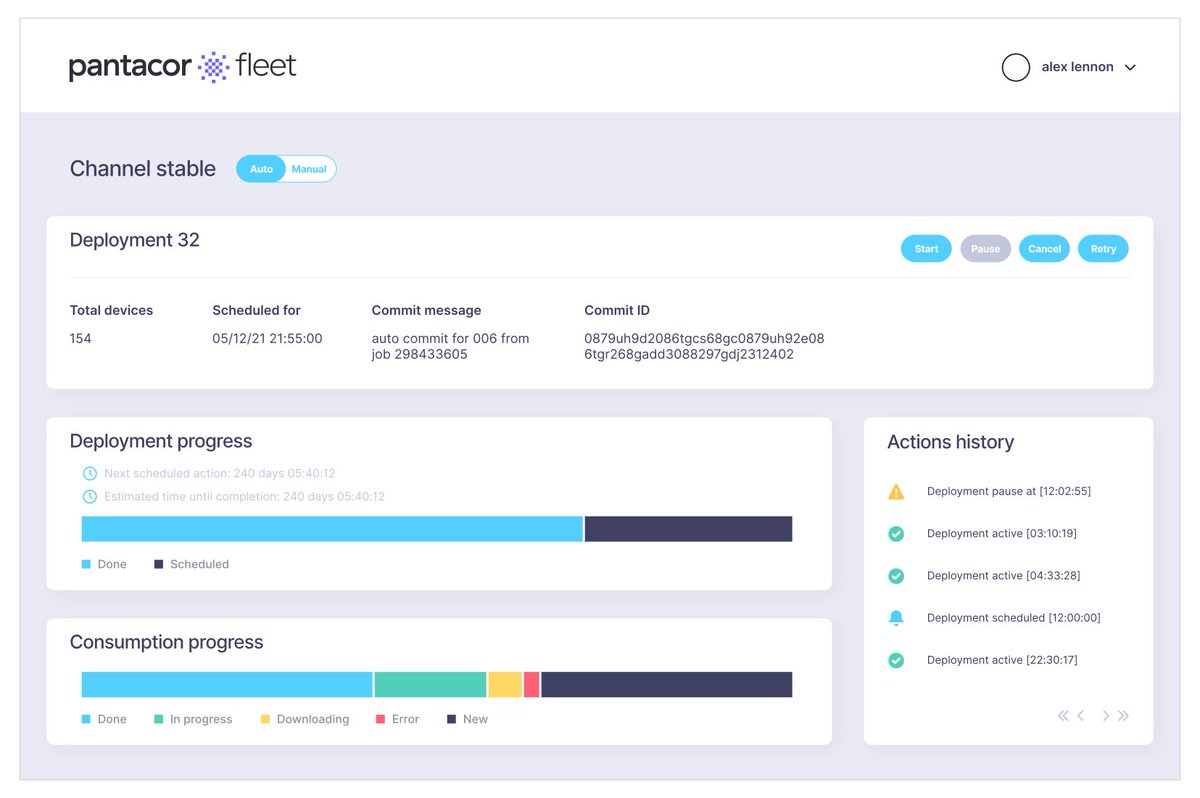Viewport: 1200px width, 798px height.
Task: Go to last page of Actions history
Action: pyautogui.click(x=1123, y=715)
